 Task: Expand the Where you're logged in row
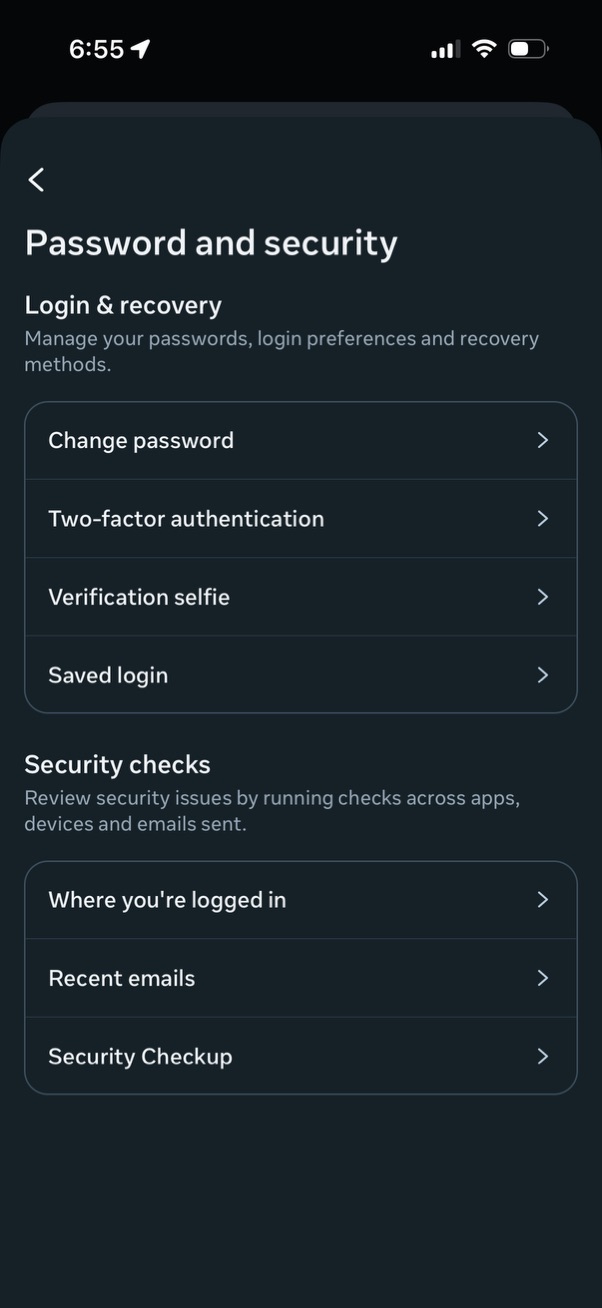pyautogui.click(x=300, y=899)
